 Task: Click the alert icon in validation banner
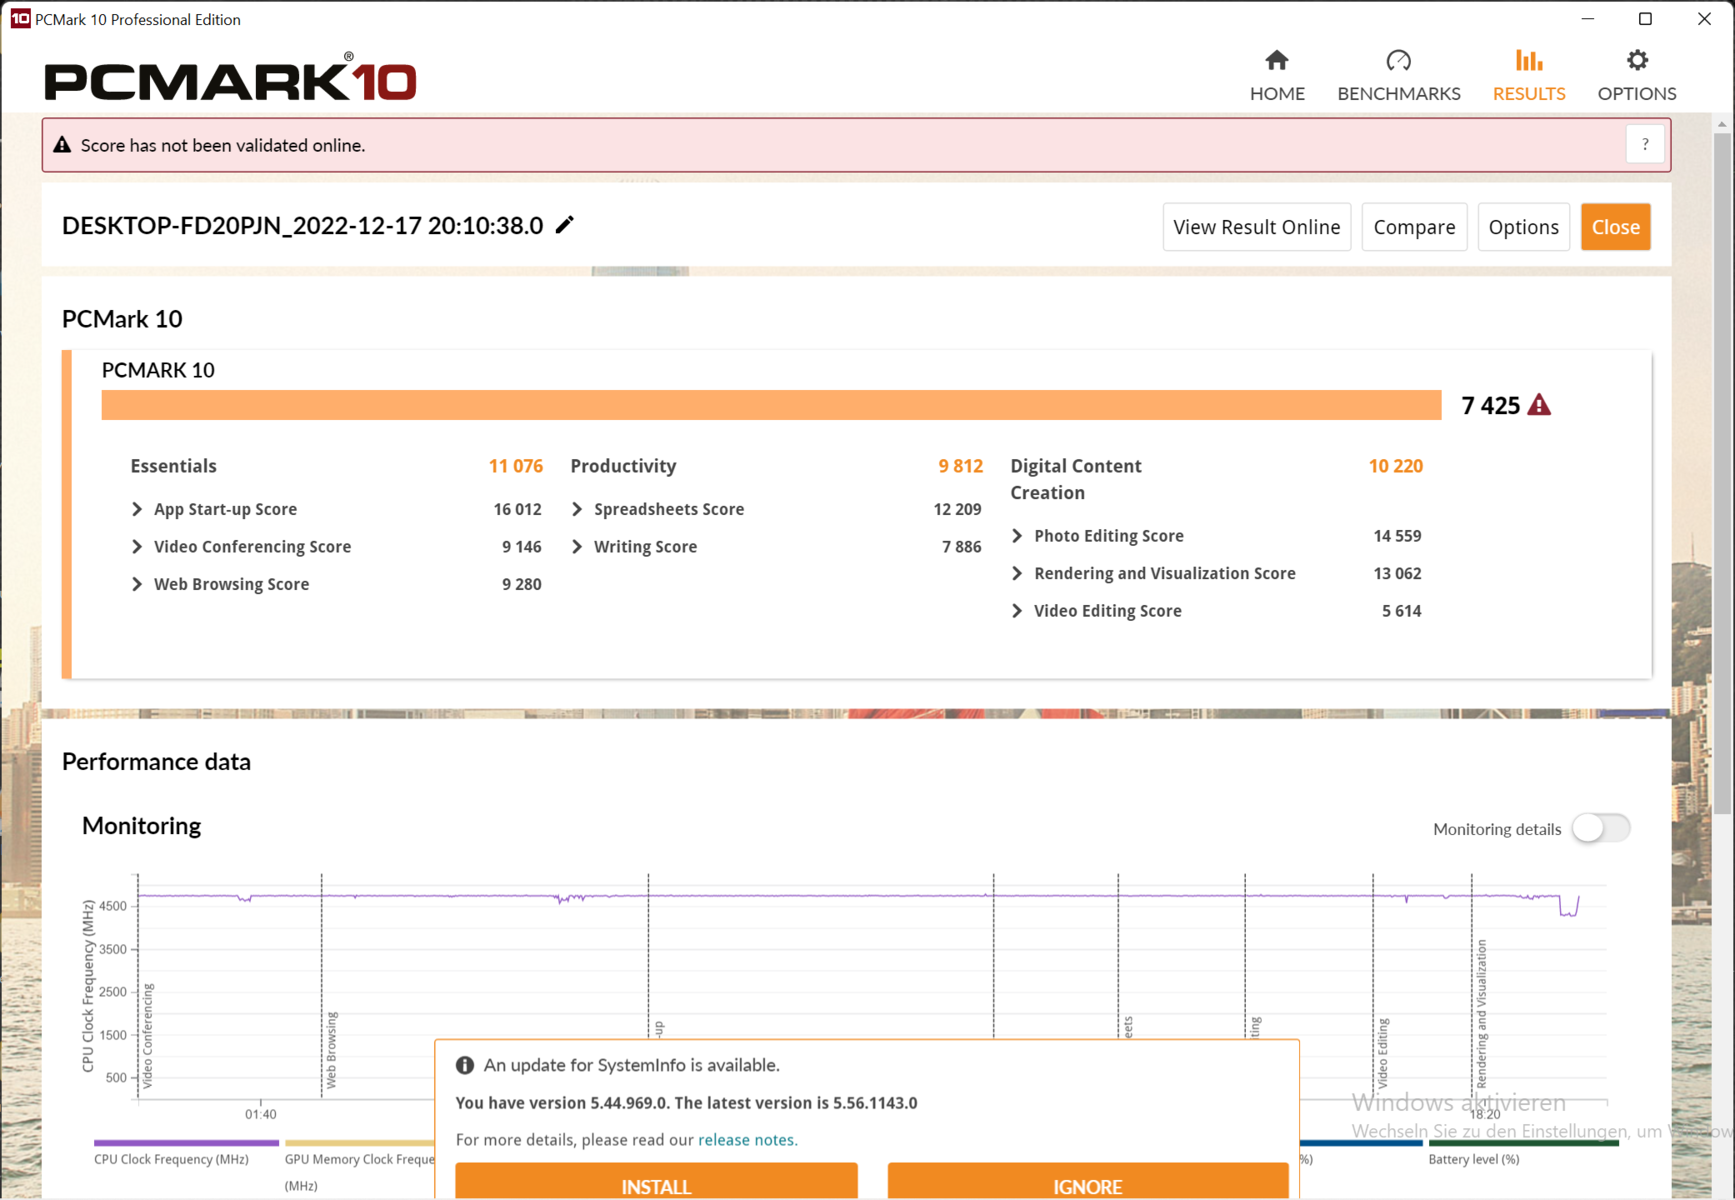pos(62,145)
